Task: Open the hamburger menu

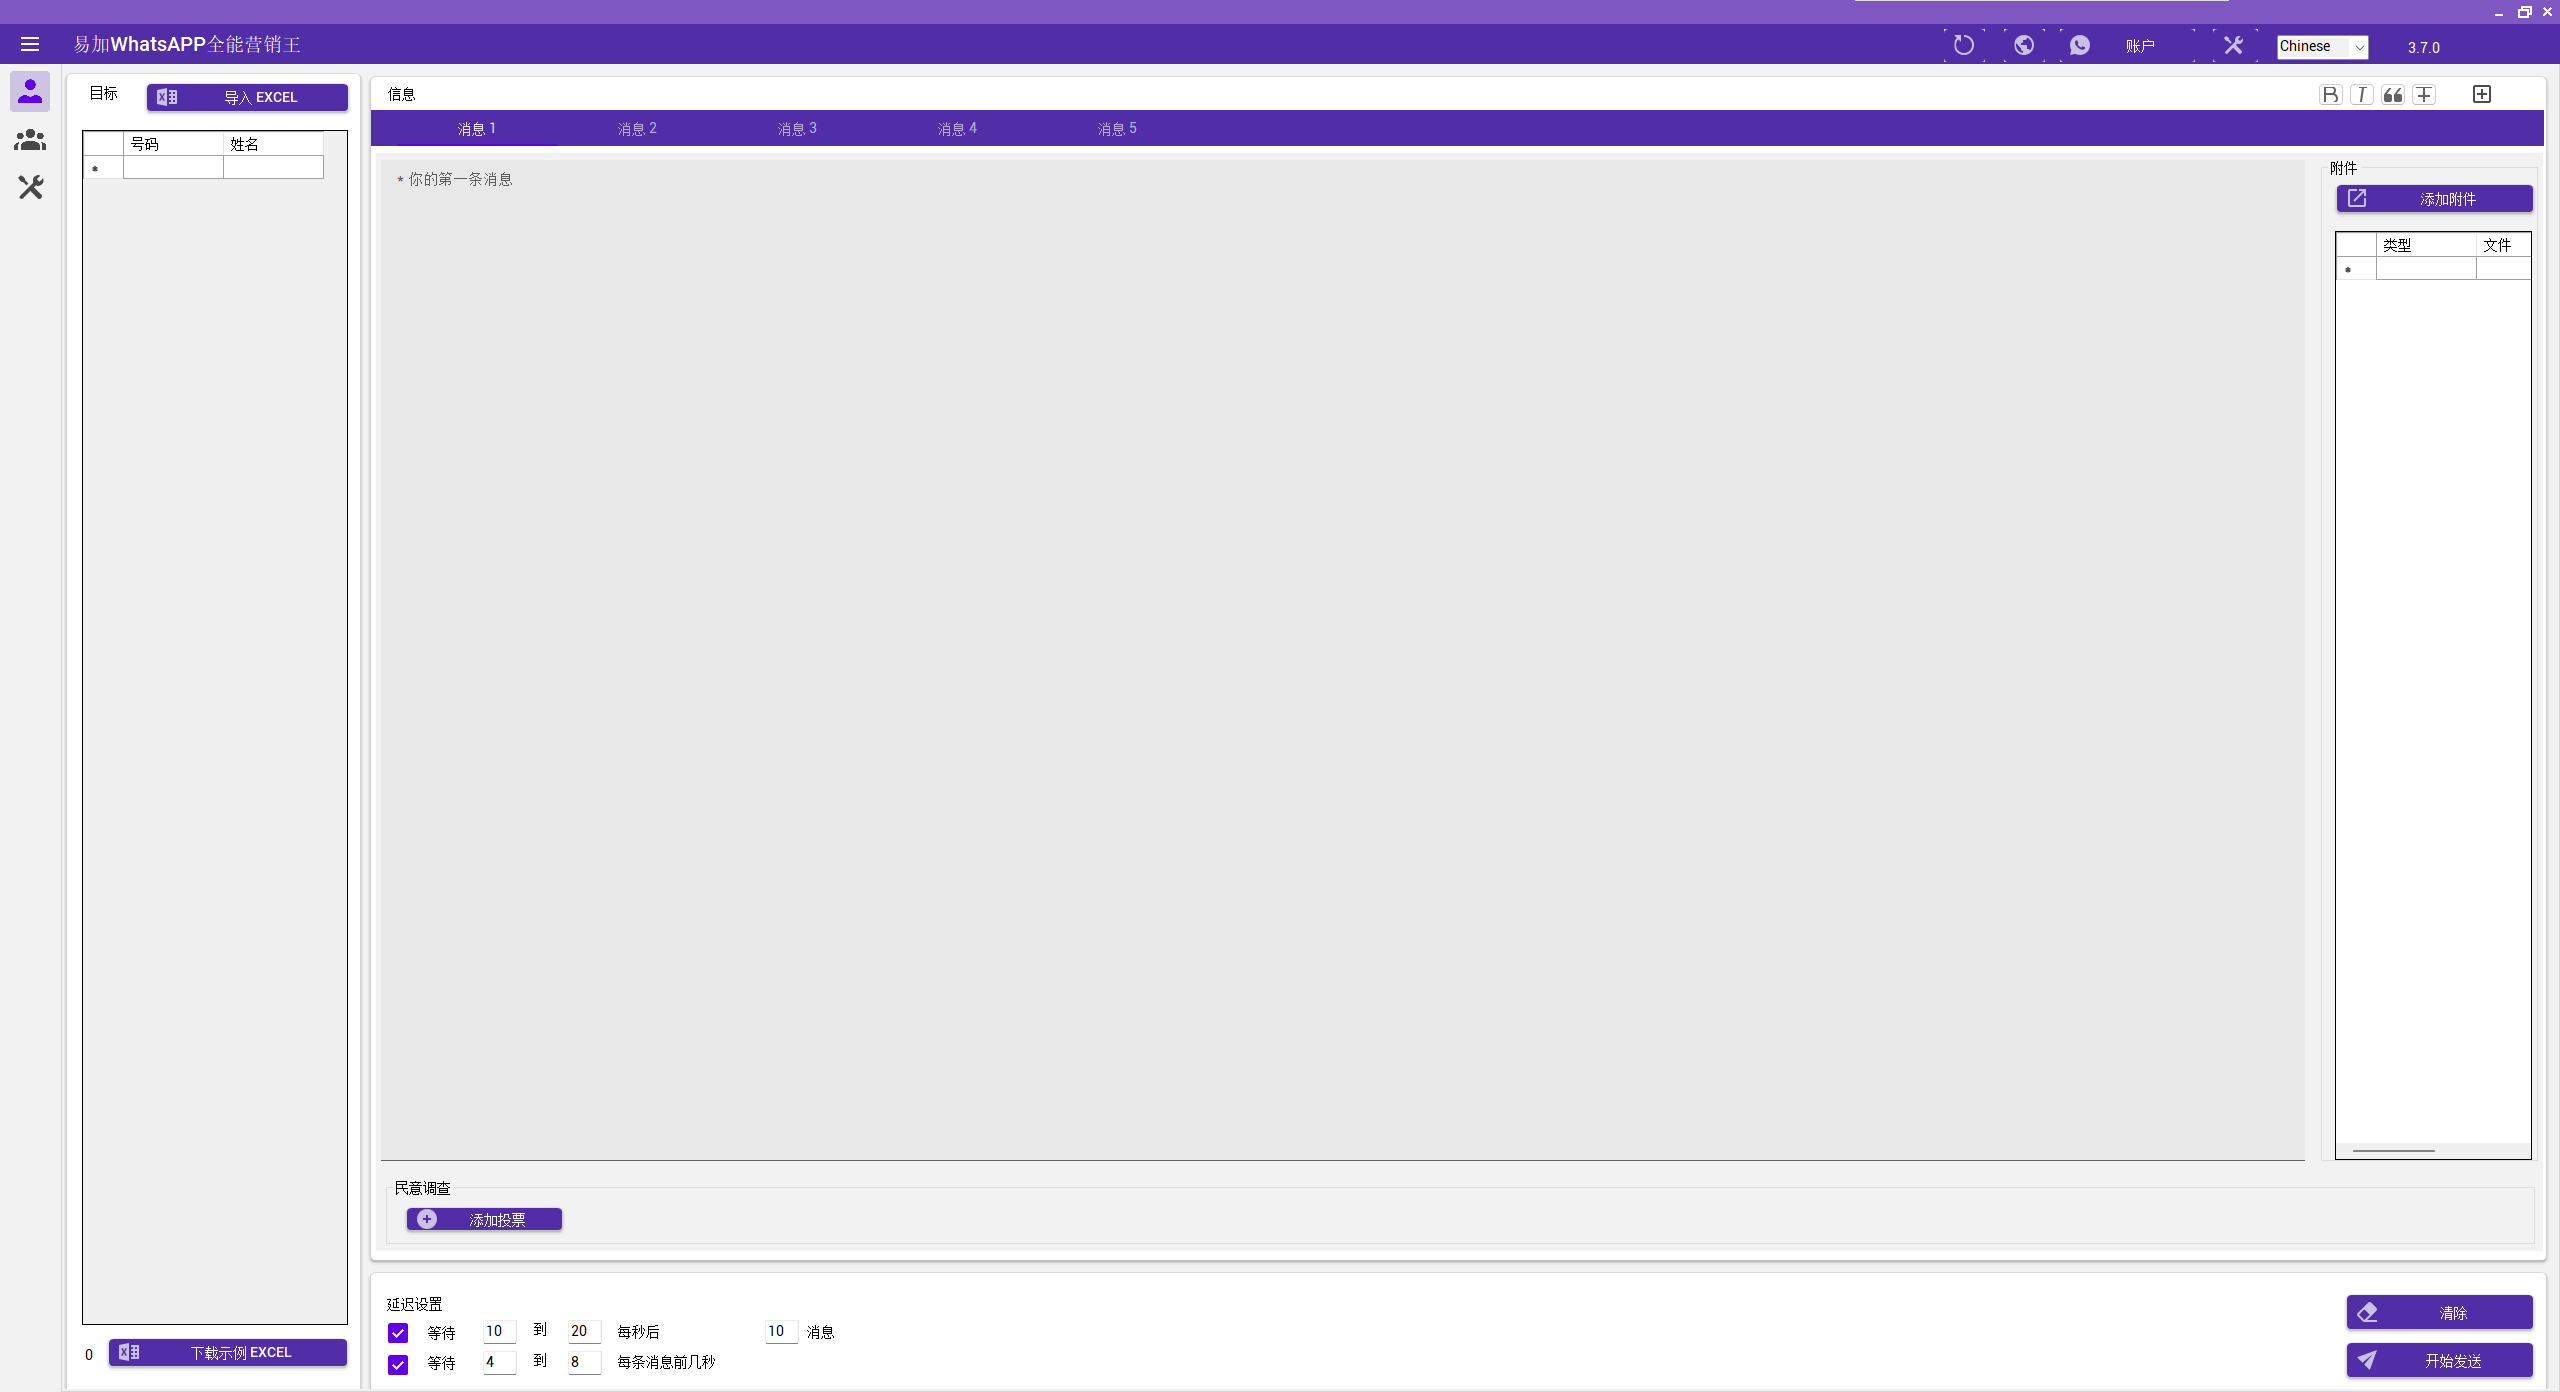Action: pyautogui.click(x=30, y=44)
